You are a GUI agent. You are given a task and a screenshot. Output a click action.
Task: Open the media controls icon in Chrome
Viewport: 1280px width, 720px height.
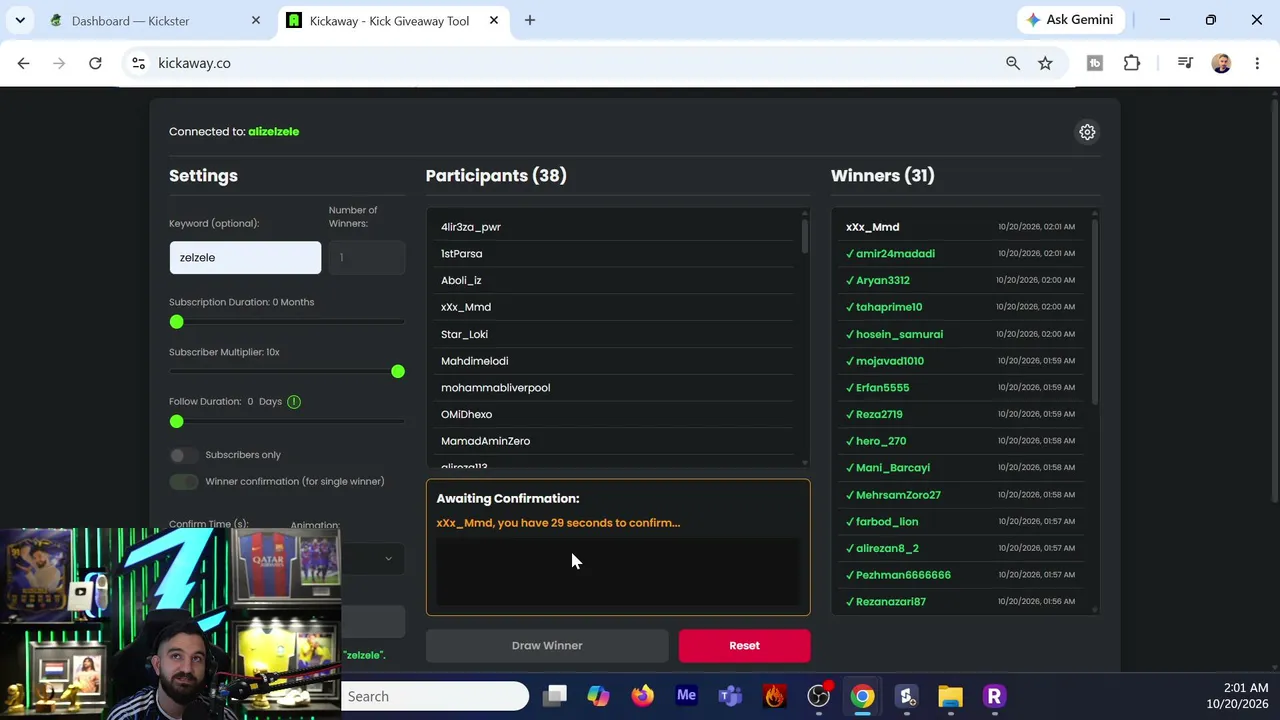(x=1185, y=63)
